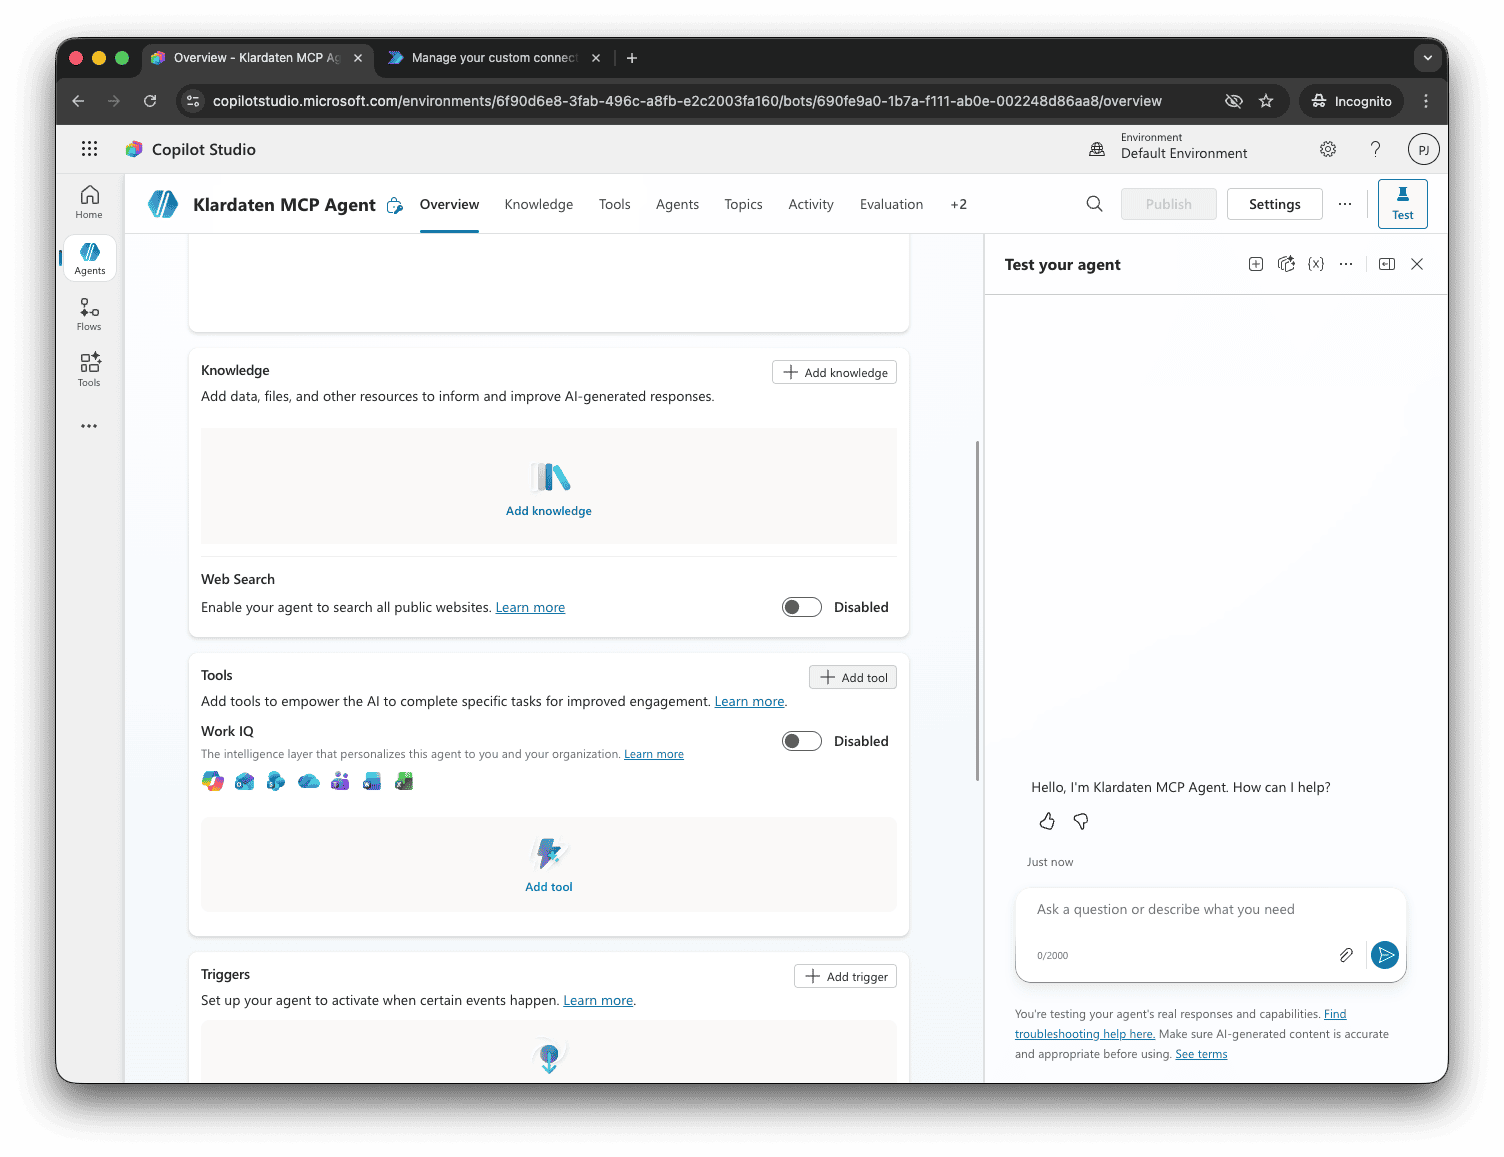Open Learn more link under Triggers
The height and width of the screenshot is (1157, 1504).
[x=598, y=1000]
